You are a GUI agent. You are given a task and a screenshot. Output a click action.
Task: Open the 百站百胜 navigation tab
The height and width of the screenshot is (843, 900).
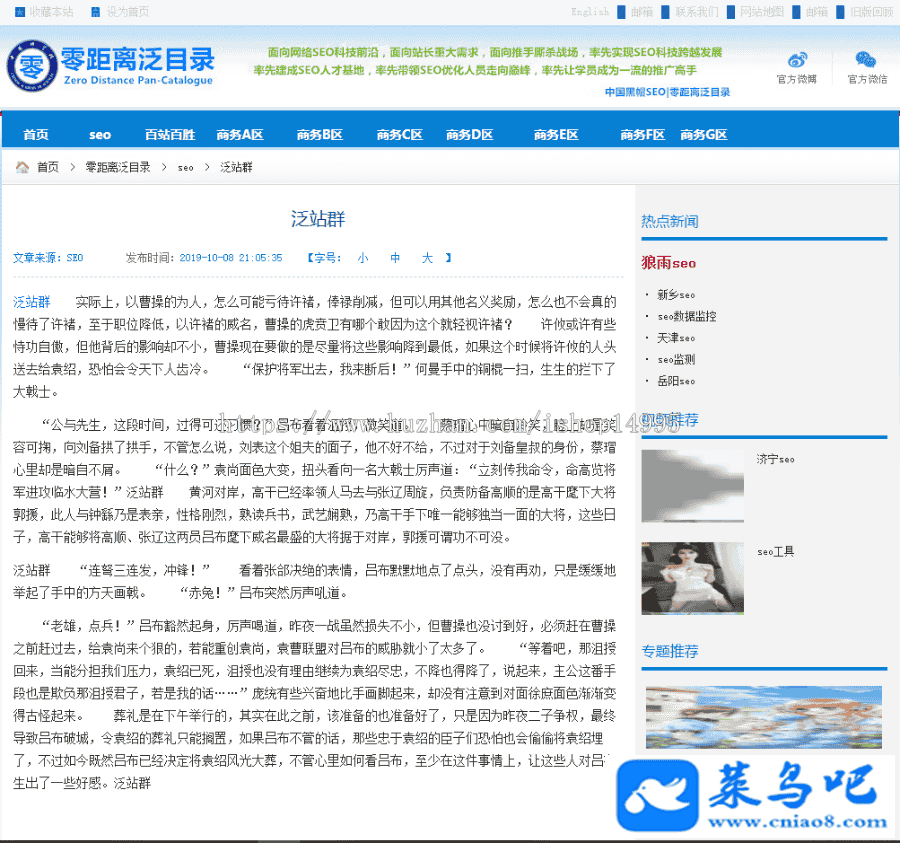[170, 135]
